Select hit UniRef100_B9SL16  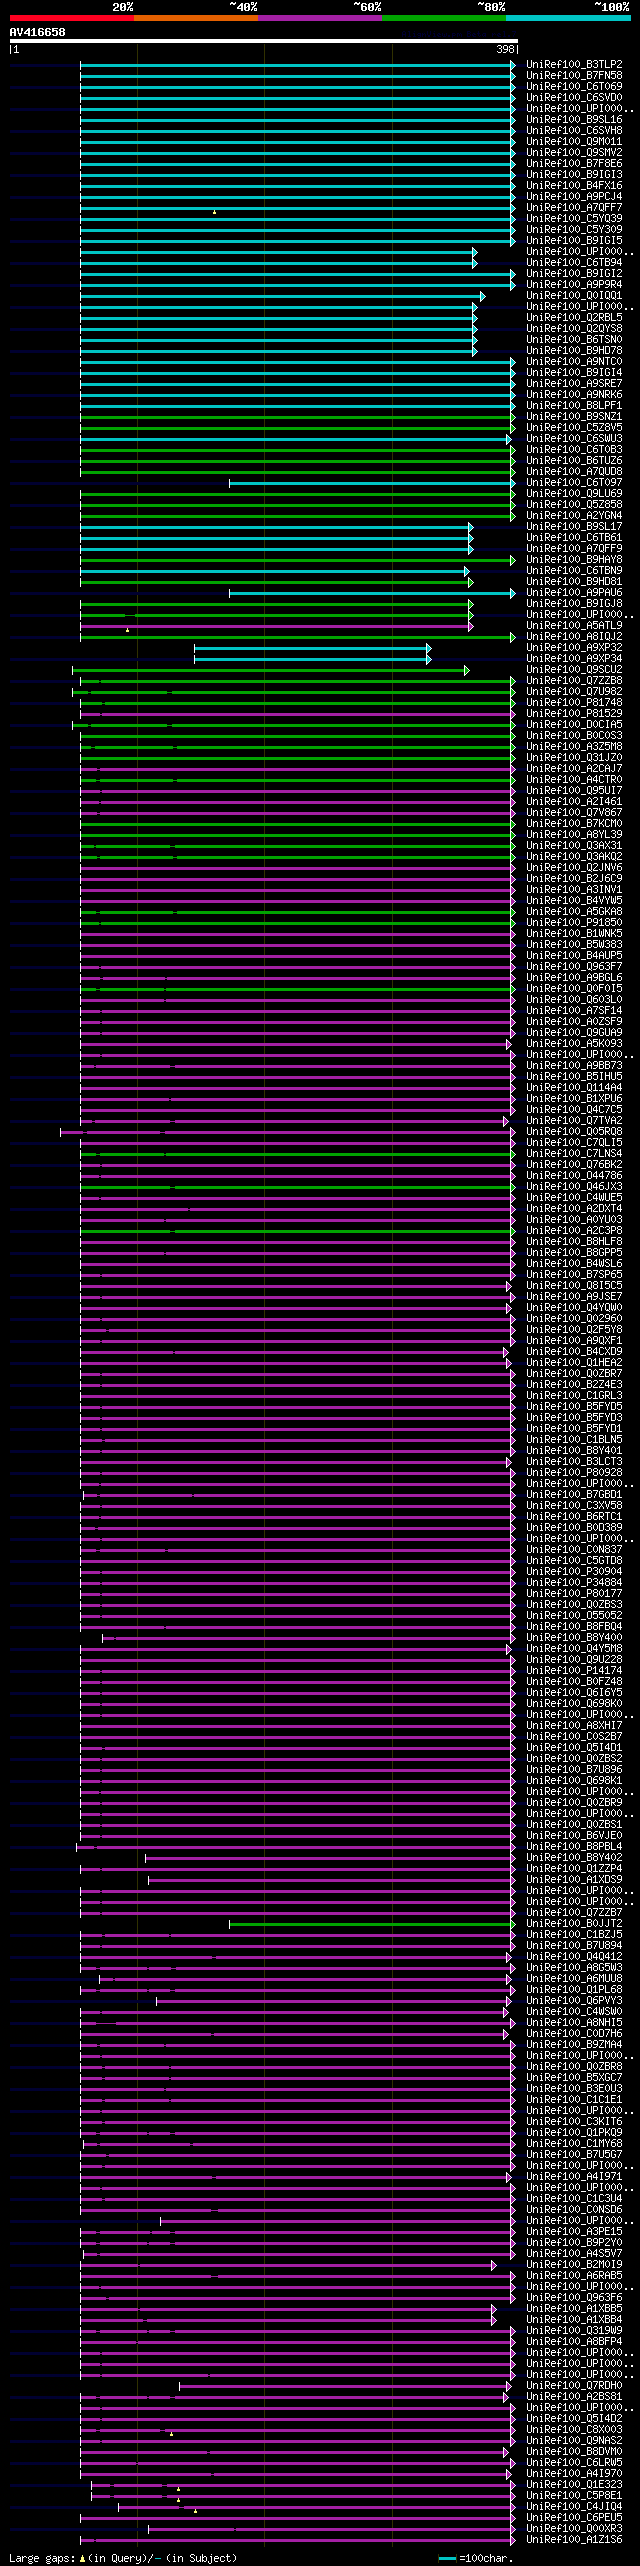point(574,120)
